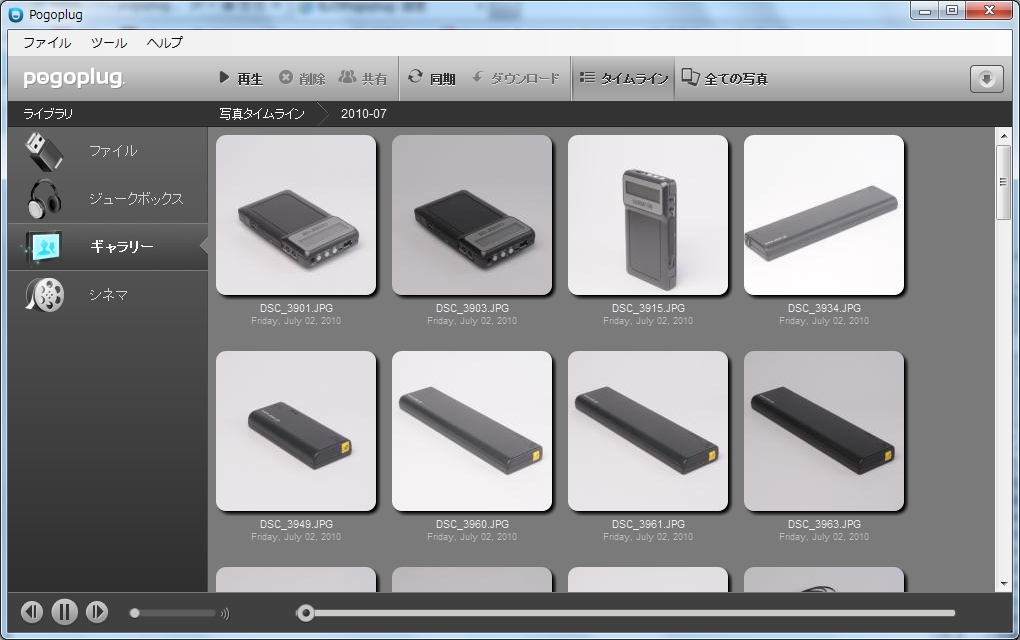The image size is (1020, 640).
Task: Open thumbnail DSC_3934.JPG
Action: pos(824,215)
